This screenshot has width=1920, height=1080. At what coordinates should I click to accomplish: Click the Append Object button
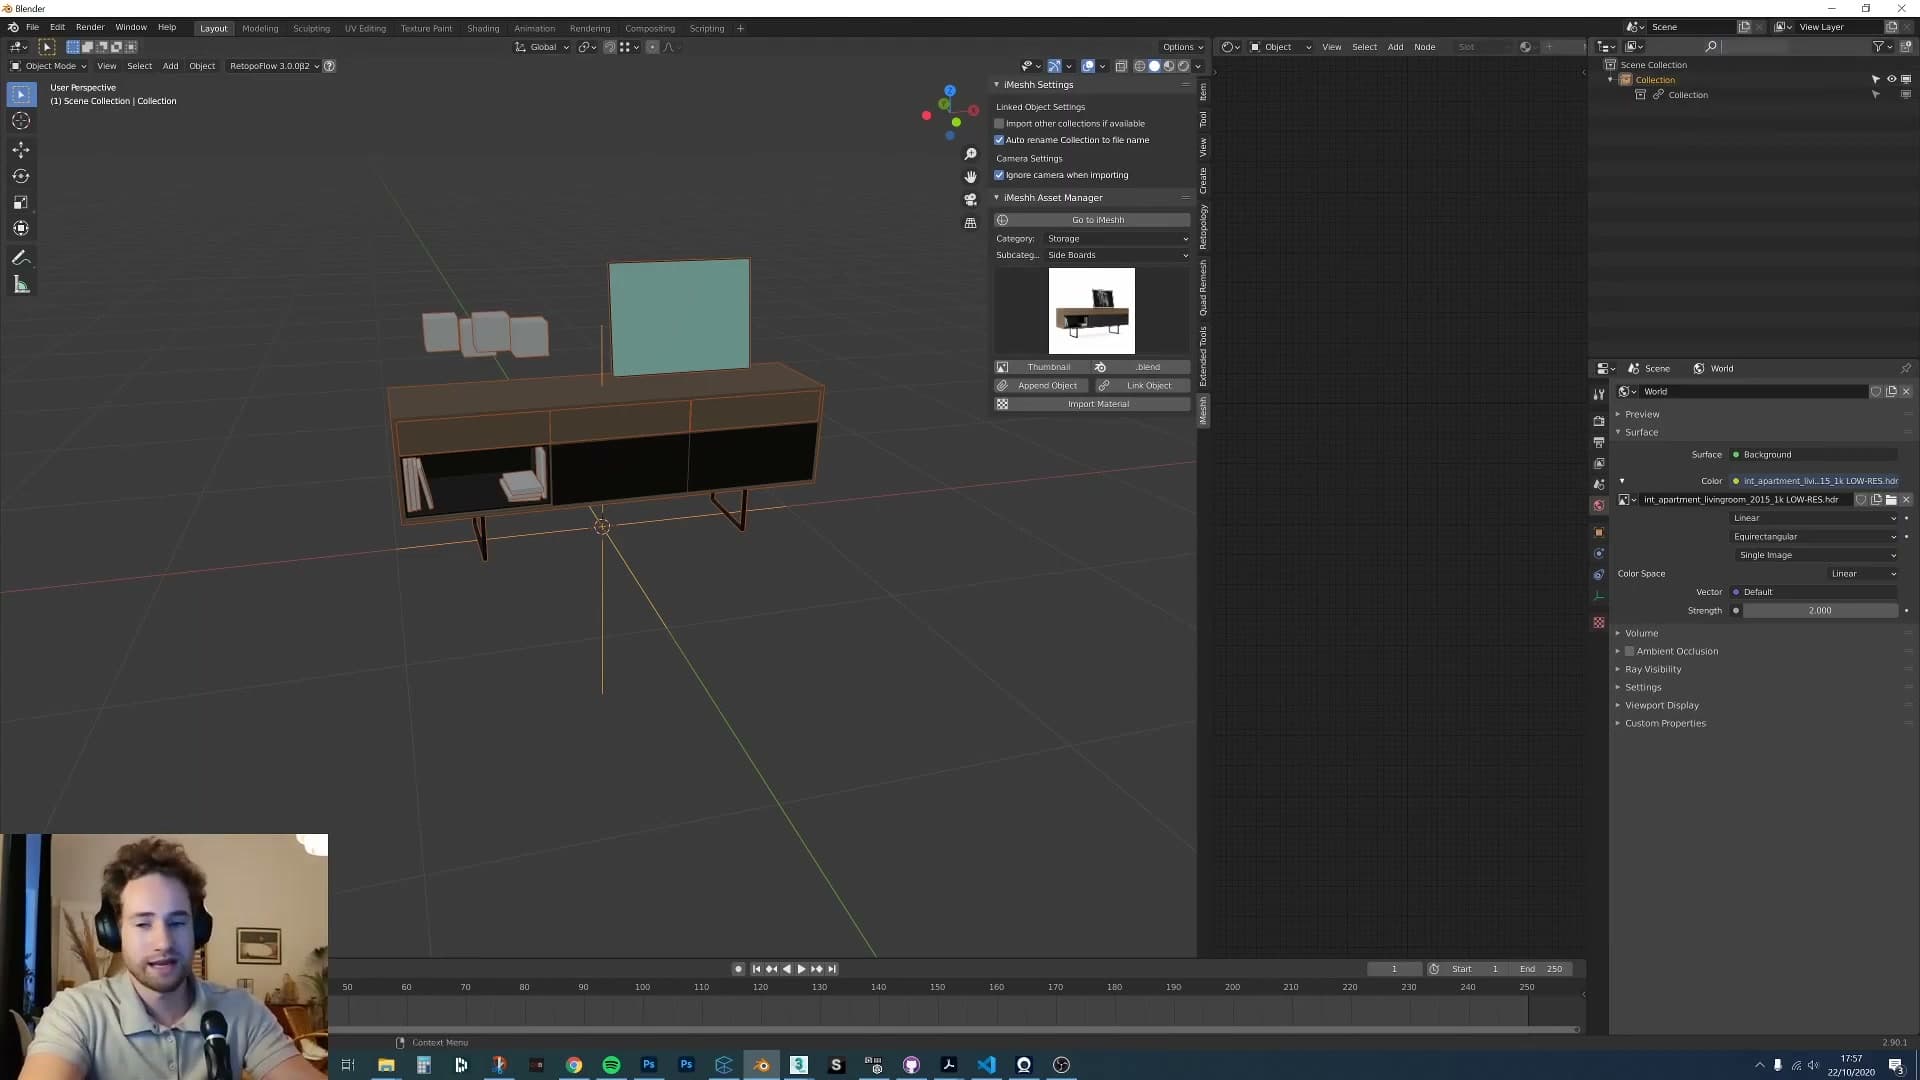[x=1041, y=386]
